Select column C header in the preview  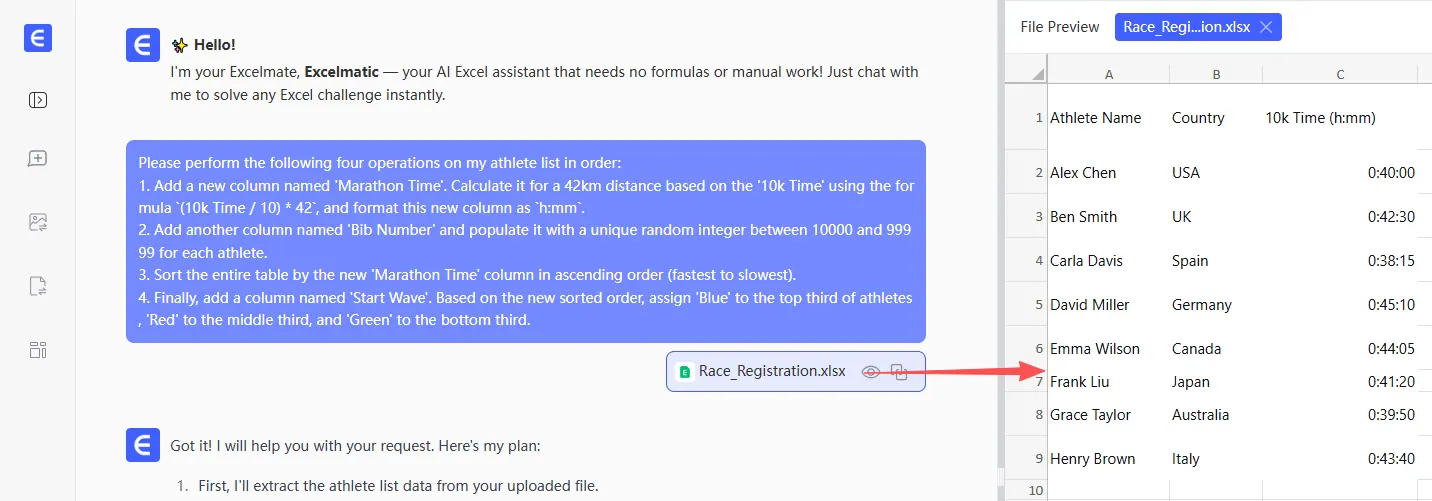tap(1340, 74)
